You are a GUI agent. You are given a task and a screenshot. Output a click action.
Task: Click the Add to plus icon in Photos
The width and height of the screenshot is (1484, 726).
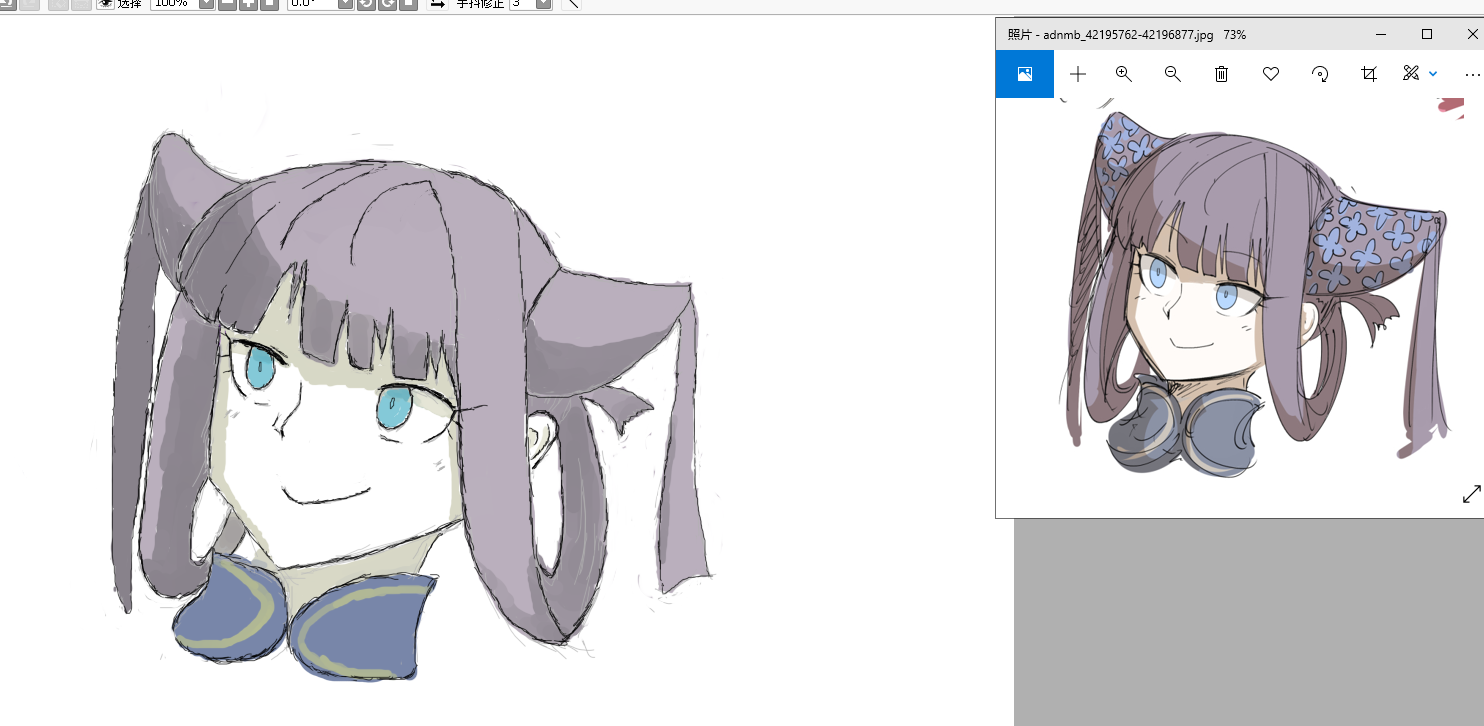(x=1077, y=74)
